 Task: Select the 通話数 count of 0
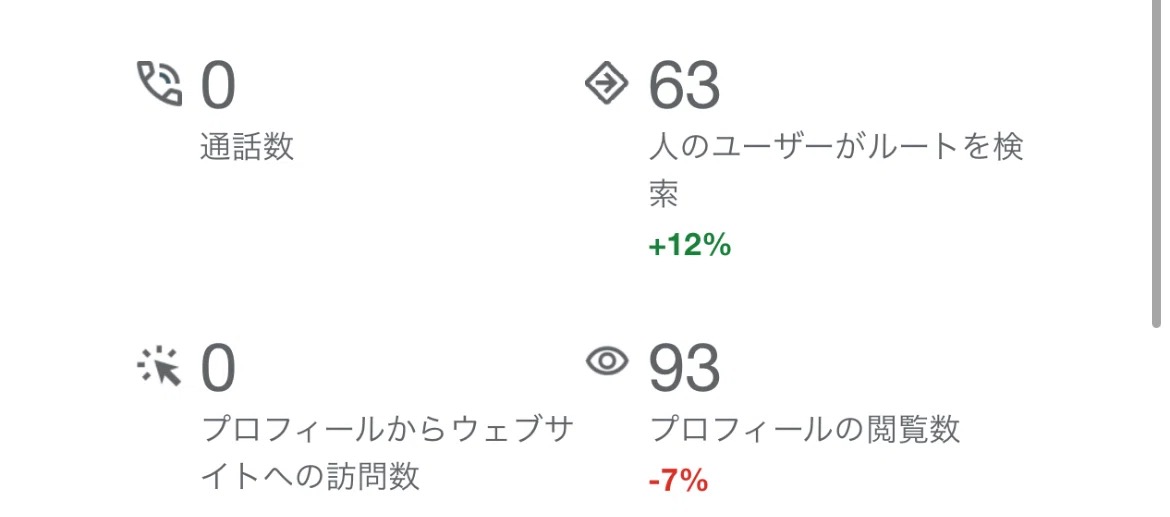[x=218, y=86]
